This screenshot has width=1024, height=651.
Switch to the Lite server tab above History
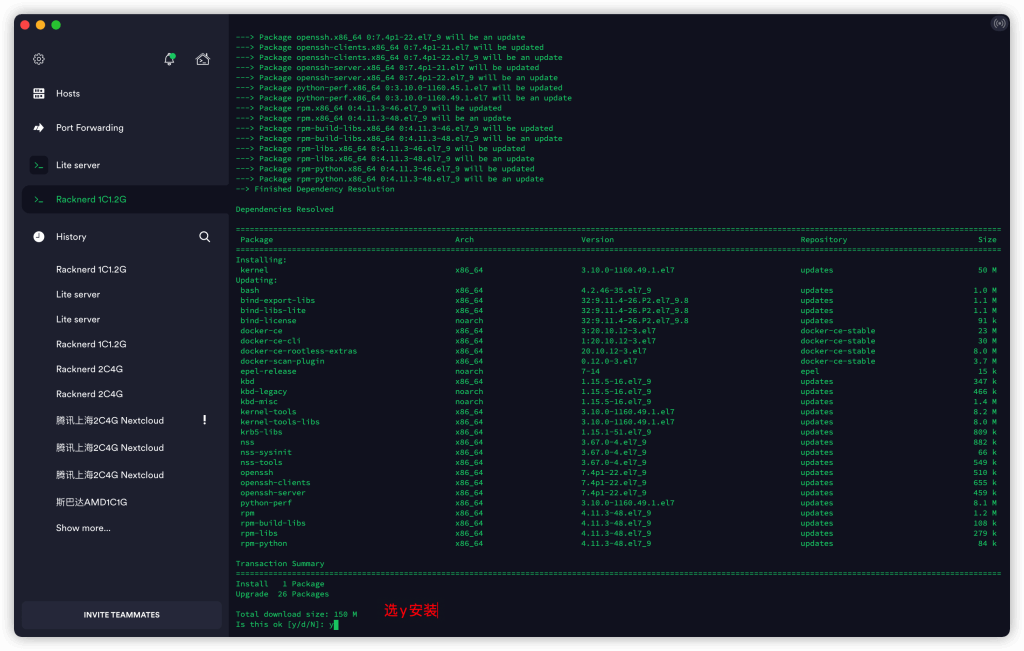[78, 165]
